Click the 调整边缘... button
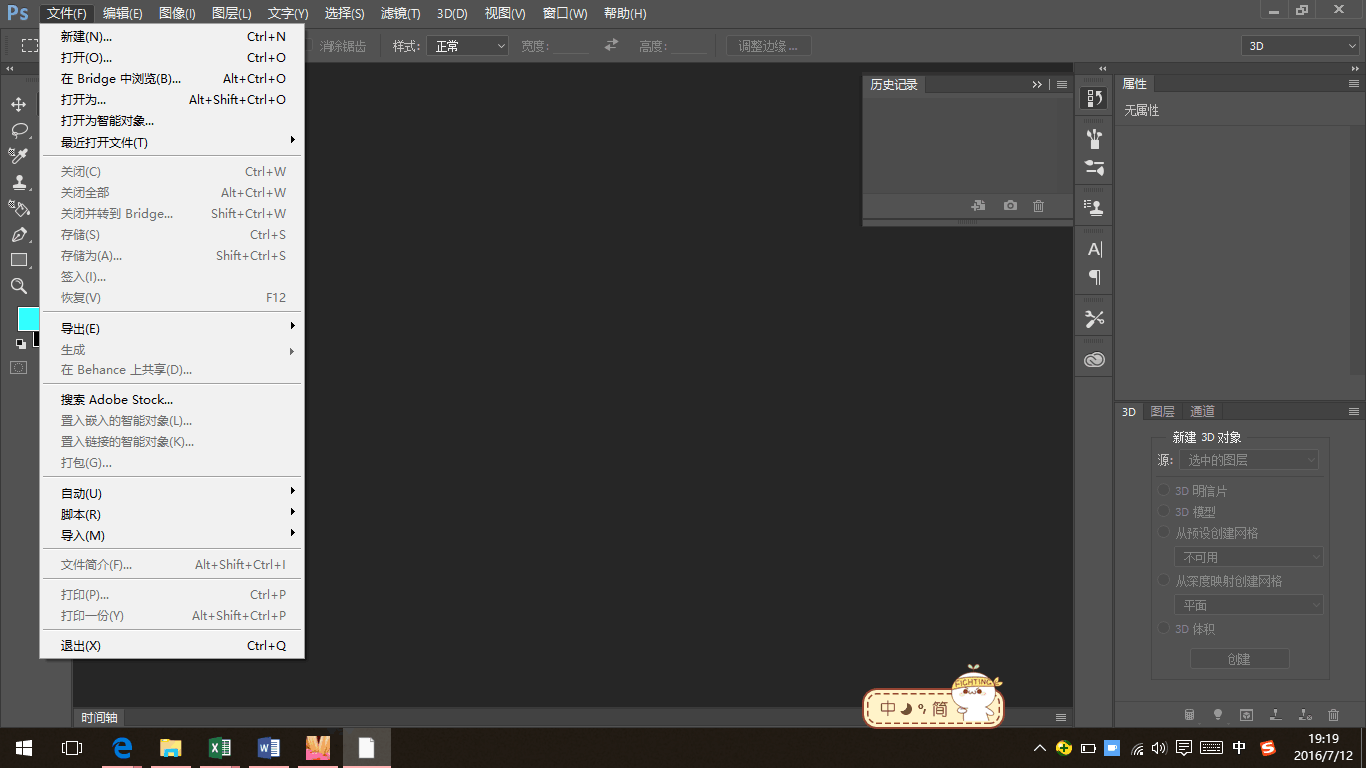The width and height of the screenshot is (1366, 768). pos(768,46)
